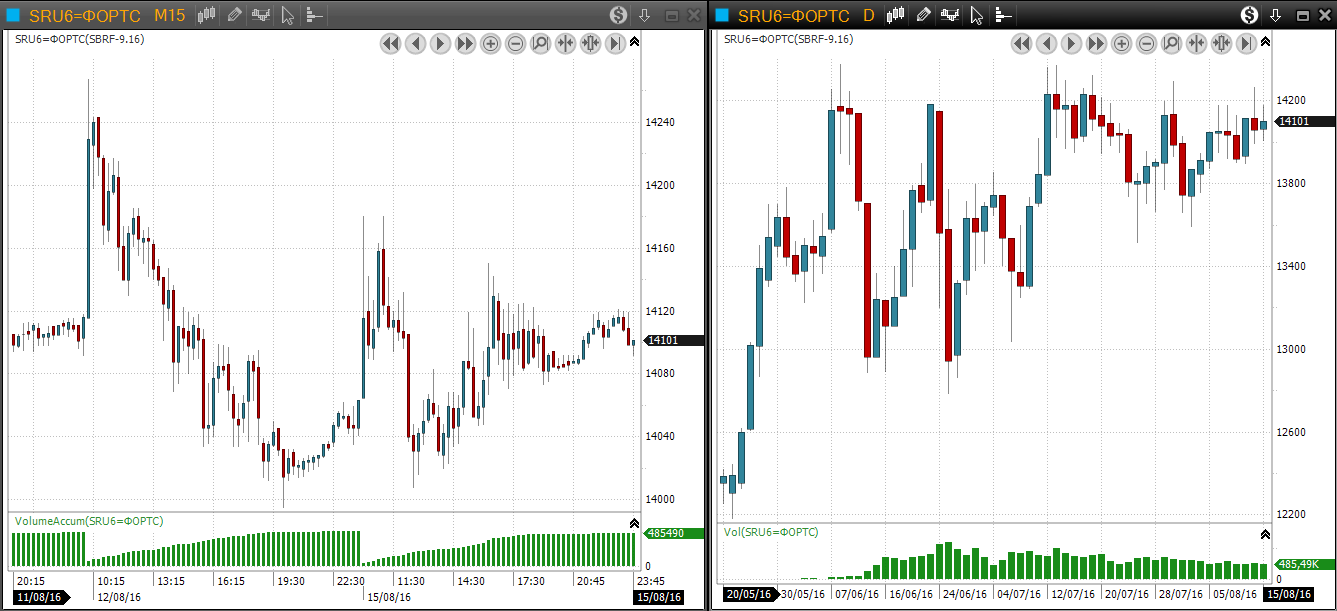
Task: Click D timeframe label in daily chart title
Action: [868, 15]
